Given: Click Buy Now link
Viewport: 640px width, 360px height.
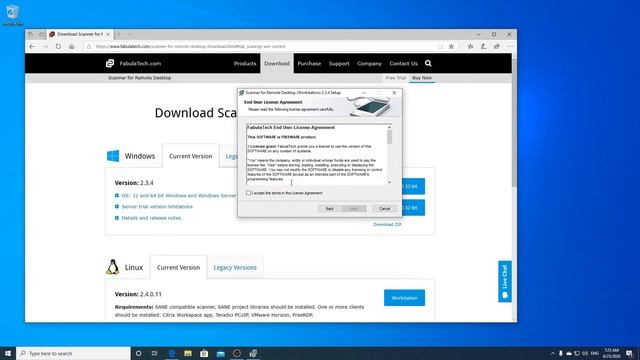Looking at the screenshot, I should click(422, 78).
